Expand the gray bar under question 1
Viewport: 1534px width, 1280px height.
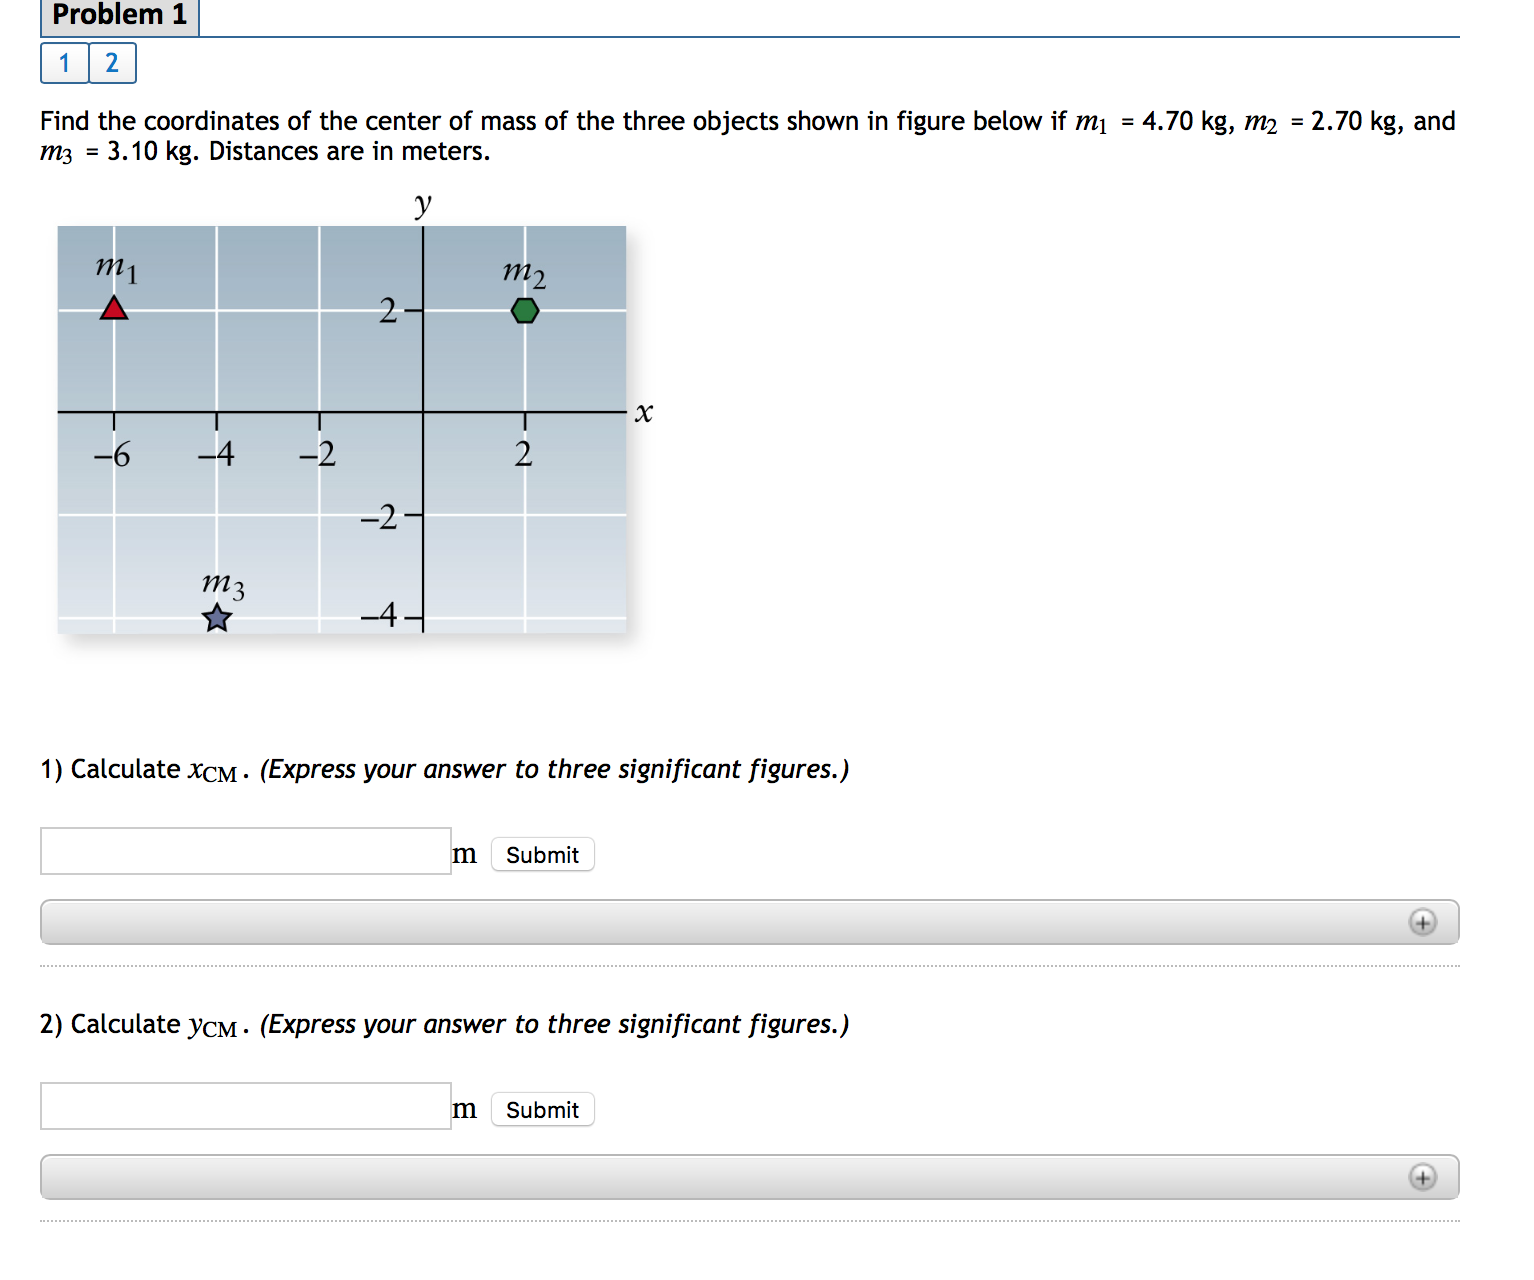point(750,922)
